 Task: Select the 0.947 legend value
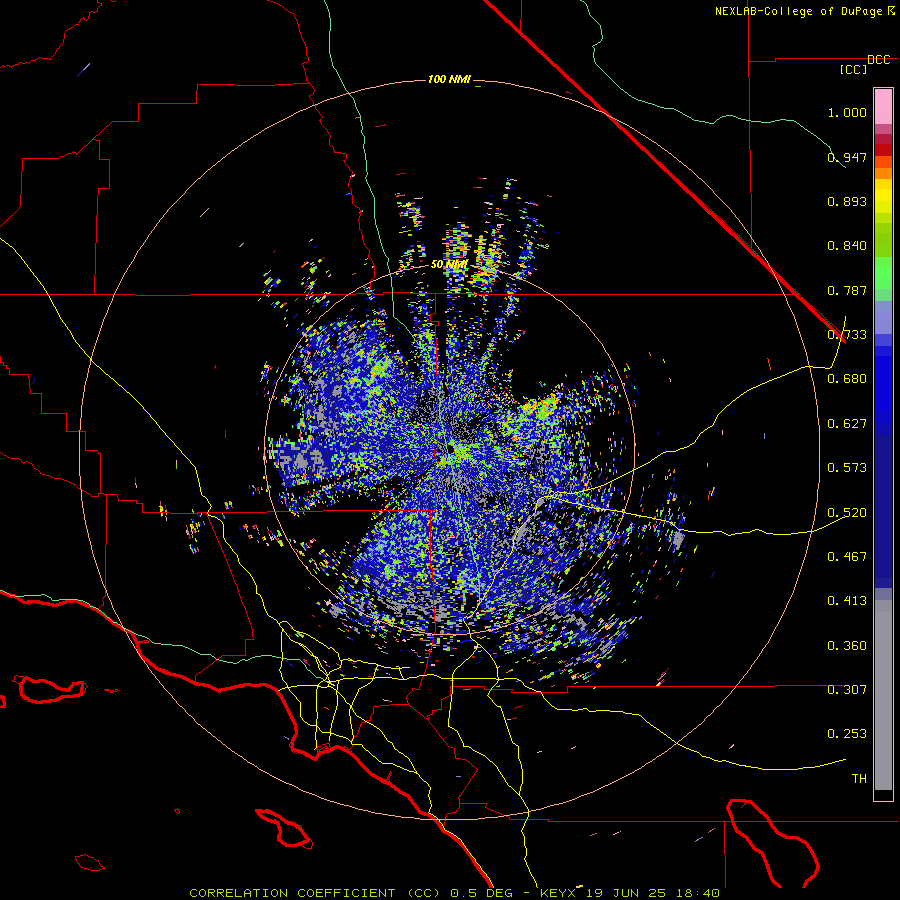click(x=847, y=157)
